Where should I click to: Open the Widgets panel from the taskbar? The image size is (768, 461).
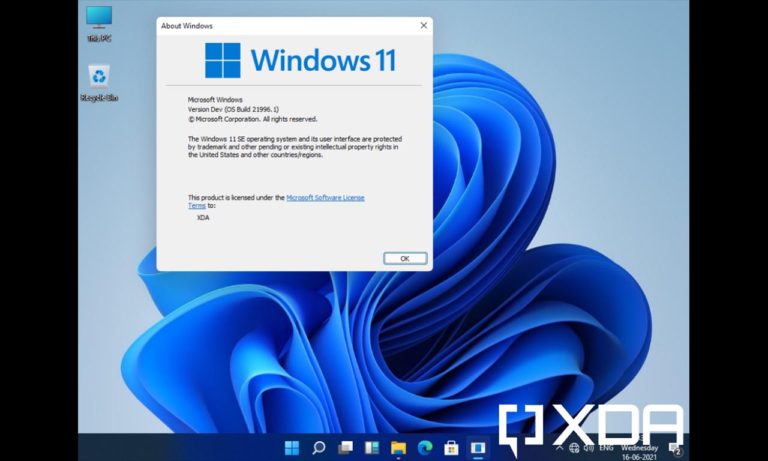tap(372, 447)
